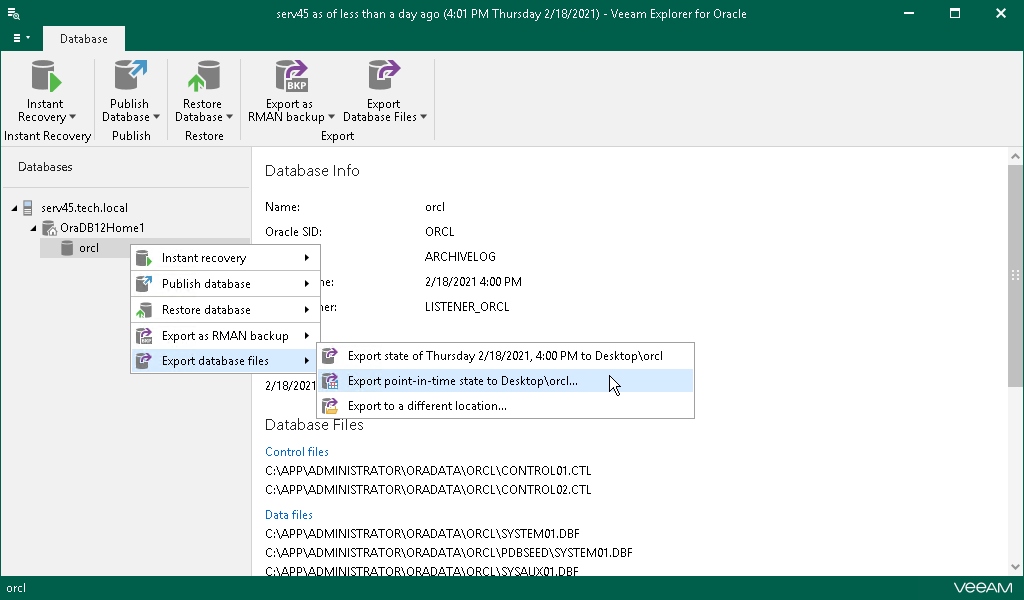
Task: Click the scrollbar up arrow
Action: 1015,156
